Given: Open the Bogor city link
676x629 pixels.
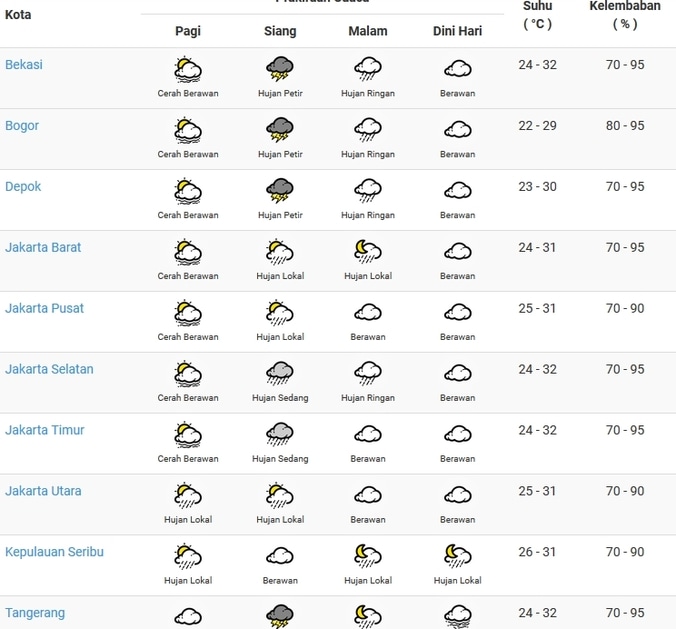Looking at the screenshot, I should click(x=22, y=126).
